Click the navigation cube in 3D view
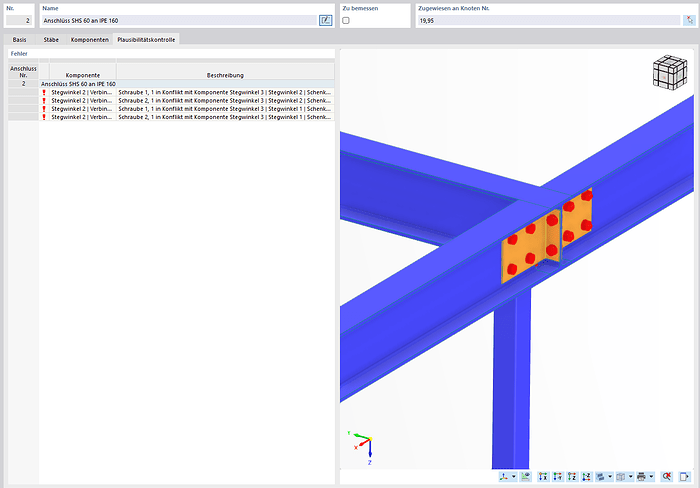The image size is (700, 488). pos(670,73)
